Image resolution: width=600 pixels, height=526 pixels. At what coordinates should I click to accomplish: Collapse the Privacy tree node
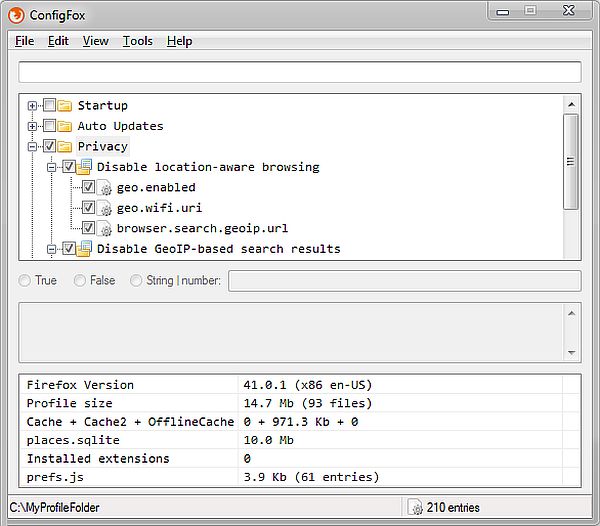pyautogui.click(x=33, y=147)
